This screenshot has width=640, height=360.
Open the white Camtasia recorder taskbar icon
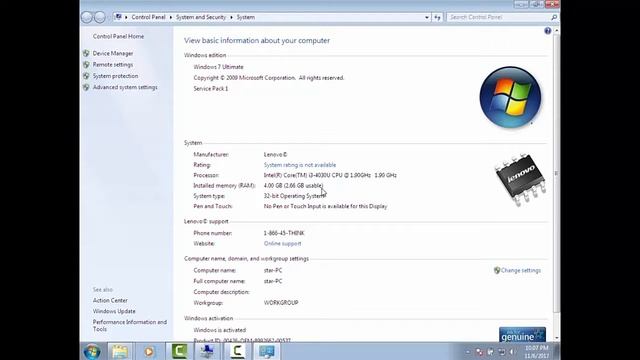237,351
